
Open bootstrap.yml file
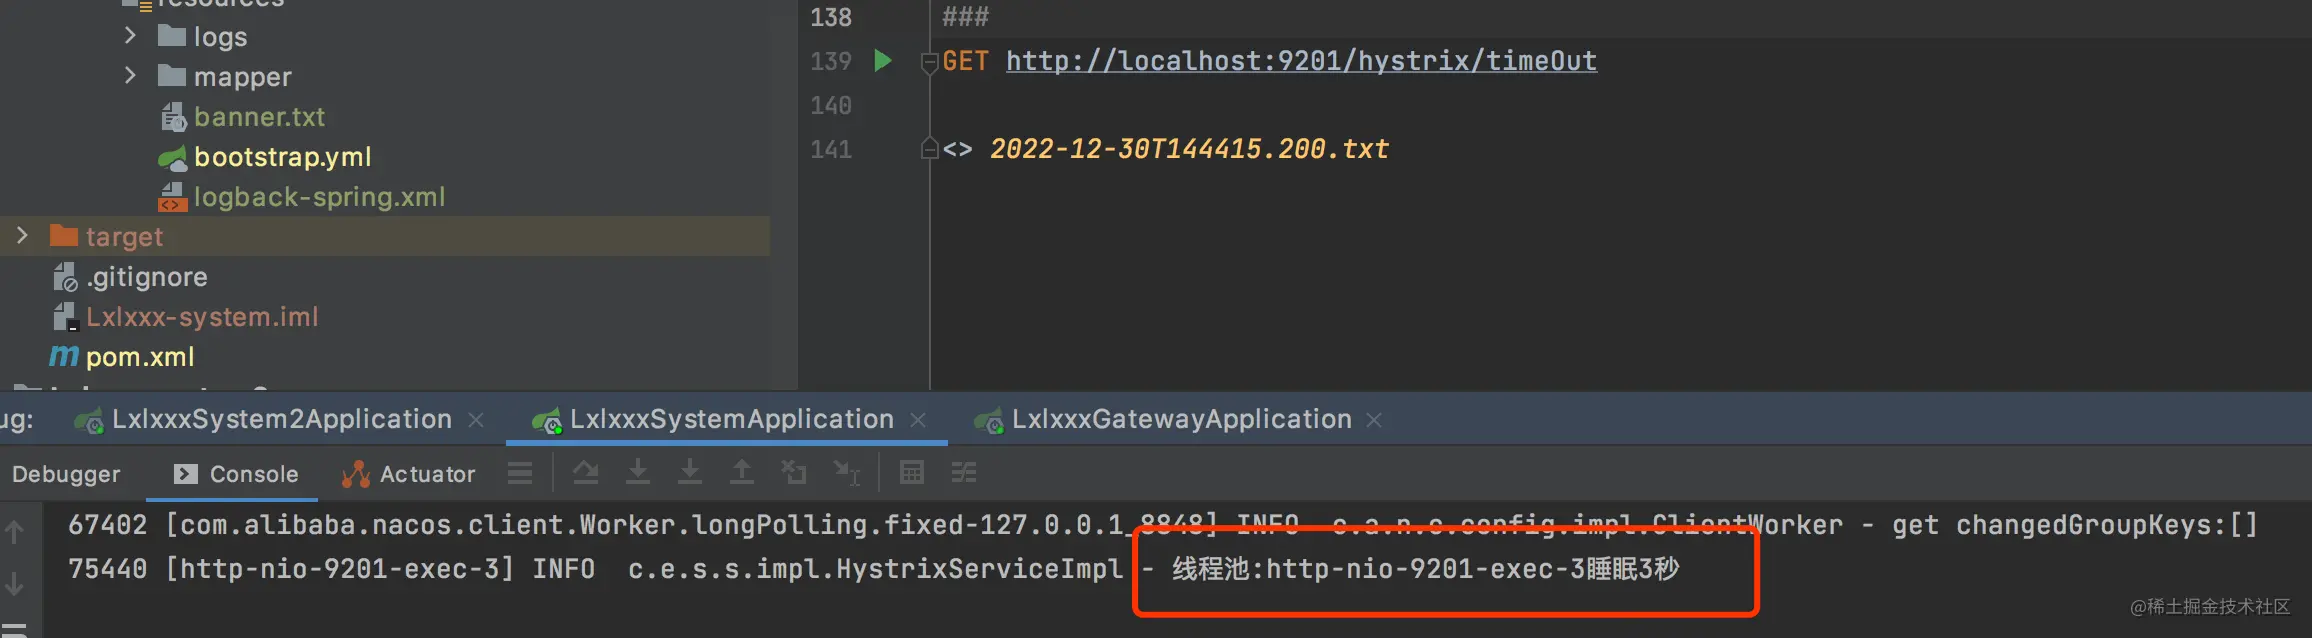[x=265, y=157]
